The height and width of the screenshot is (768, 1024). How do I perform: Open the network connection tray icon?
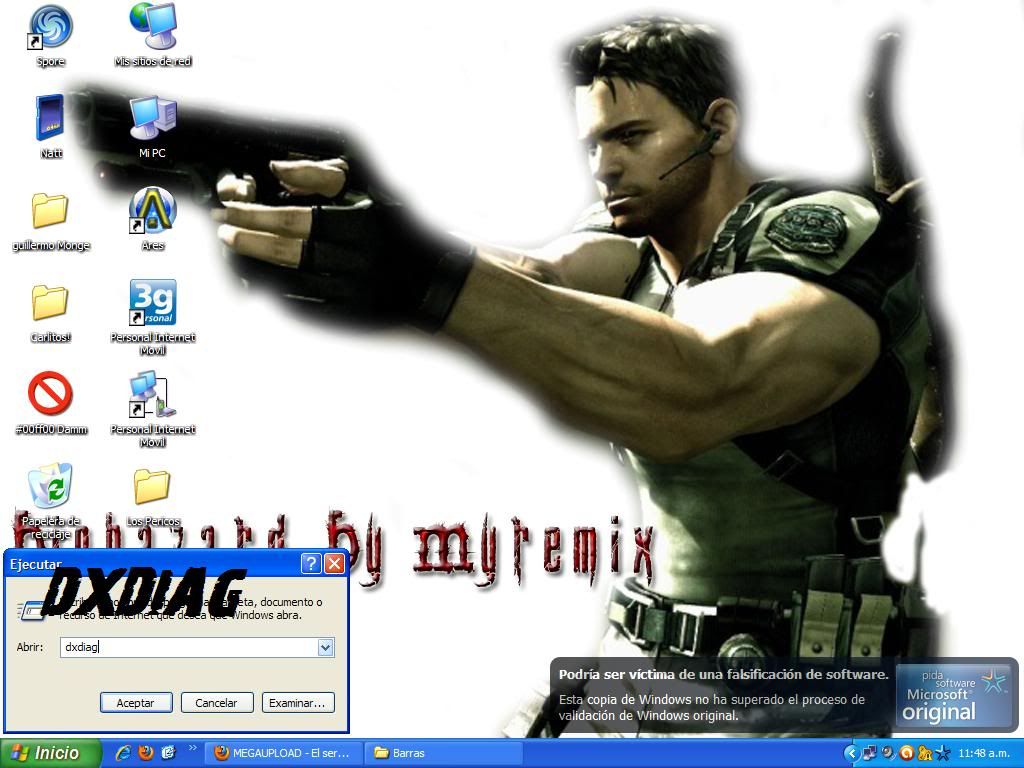[869, 753]
